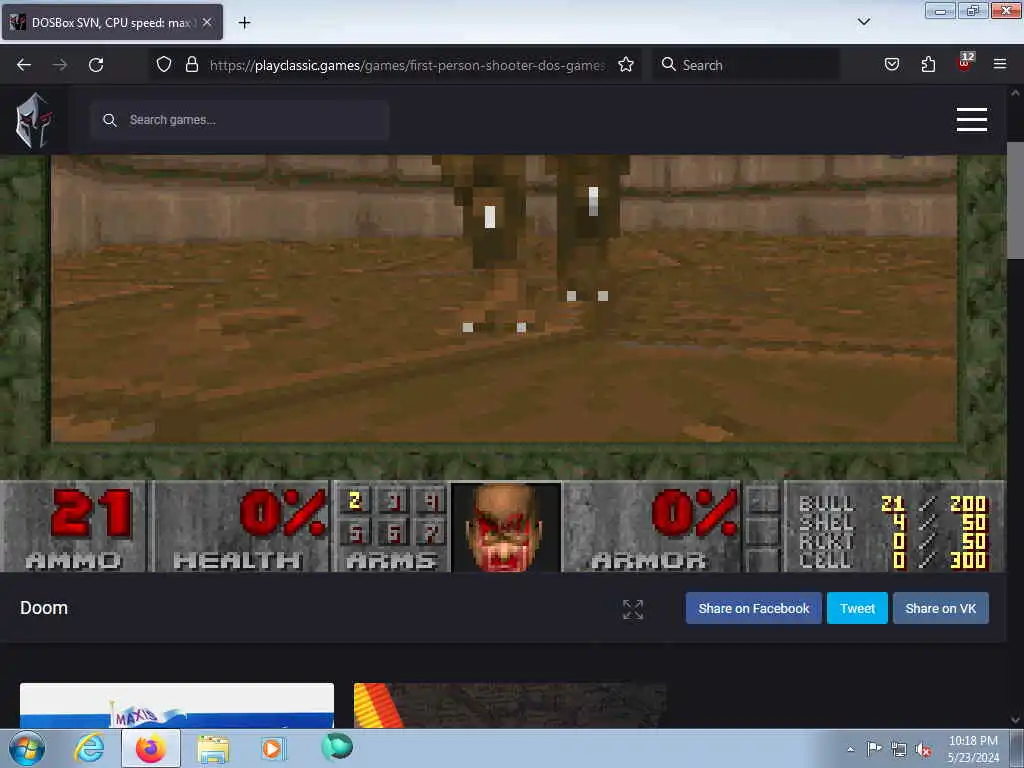Click the forward navigation arrow
This screenshot has height=768, width=1024.
pyautogui.click(x=60, y=65)
